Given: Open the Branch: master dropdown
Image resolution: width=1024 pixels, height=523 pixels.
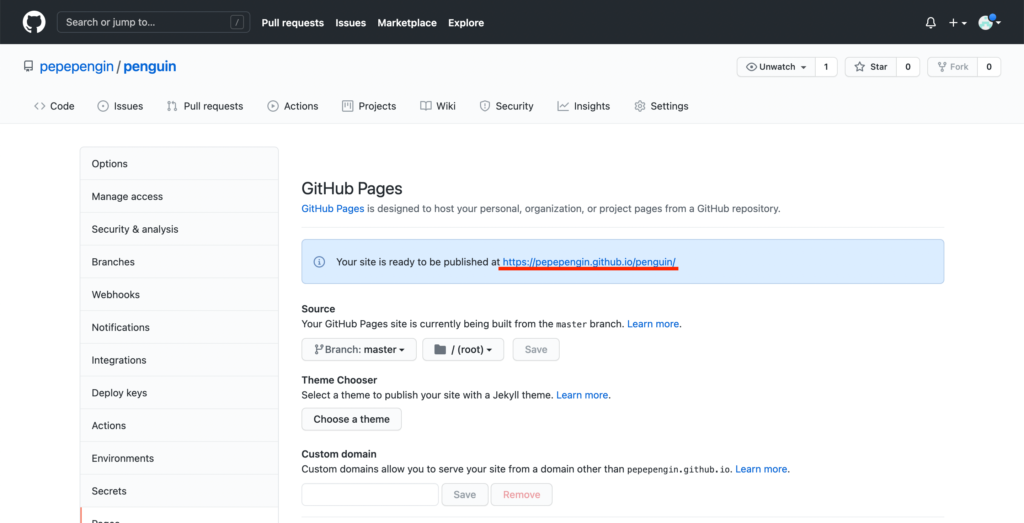Looking at the screenshot, I should [x=359, y=349].
